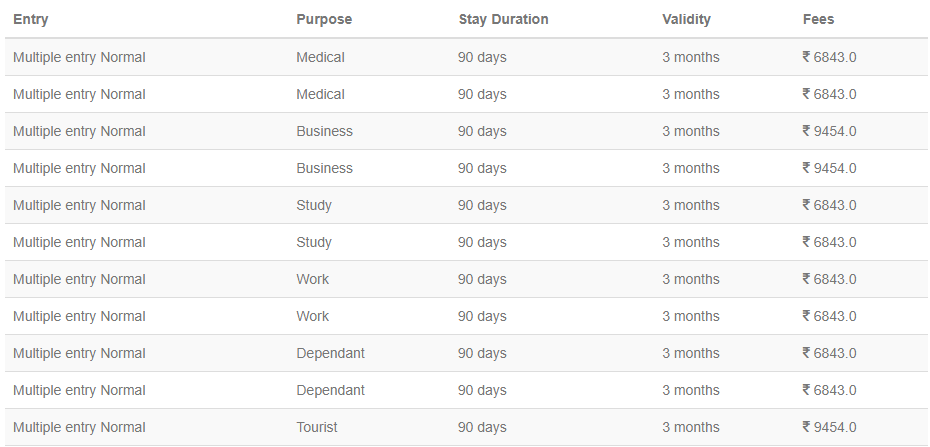Select Multiple entry Normal in the Tourist row
The image size is (930, 447).
click(79, 427)
